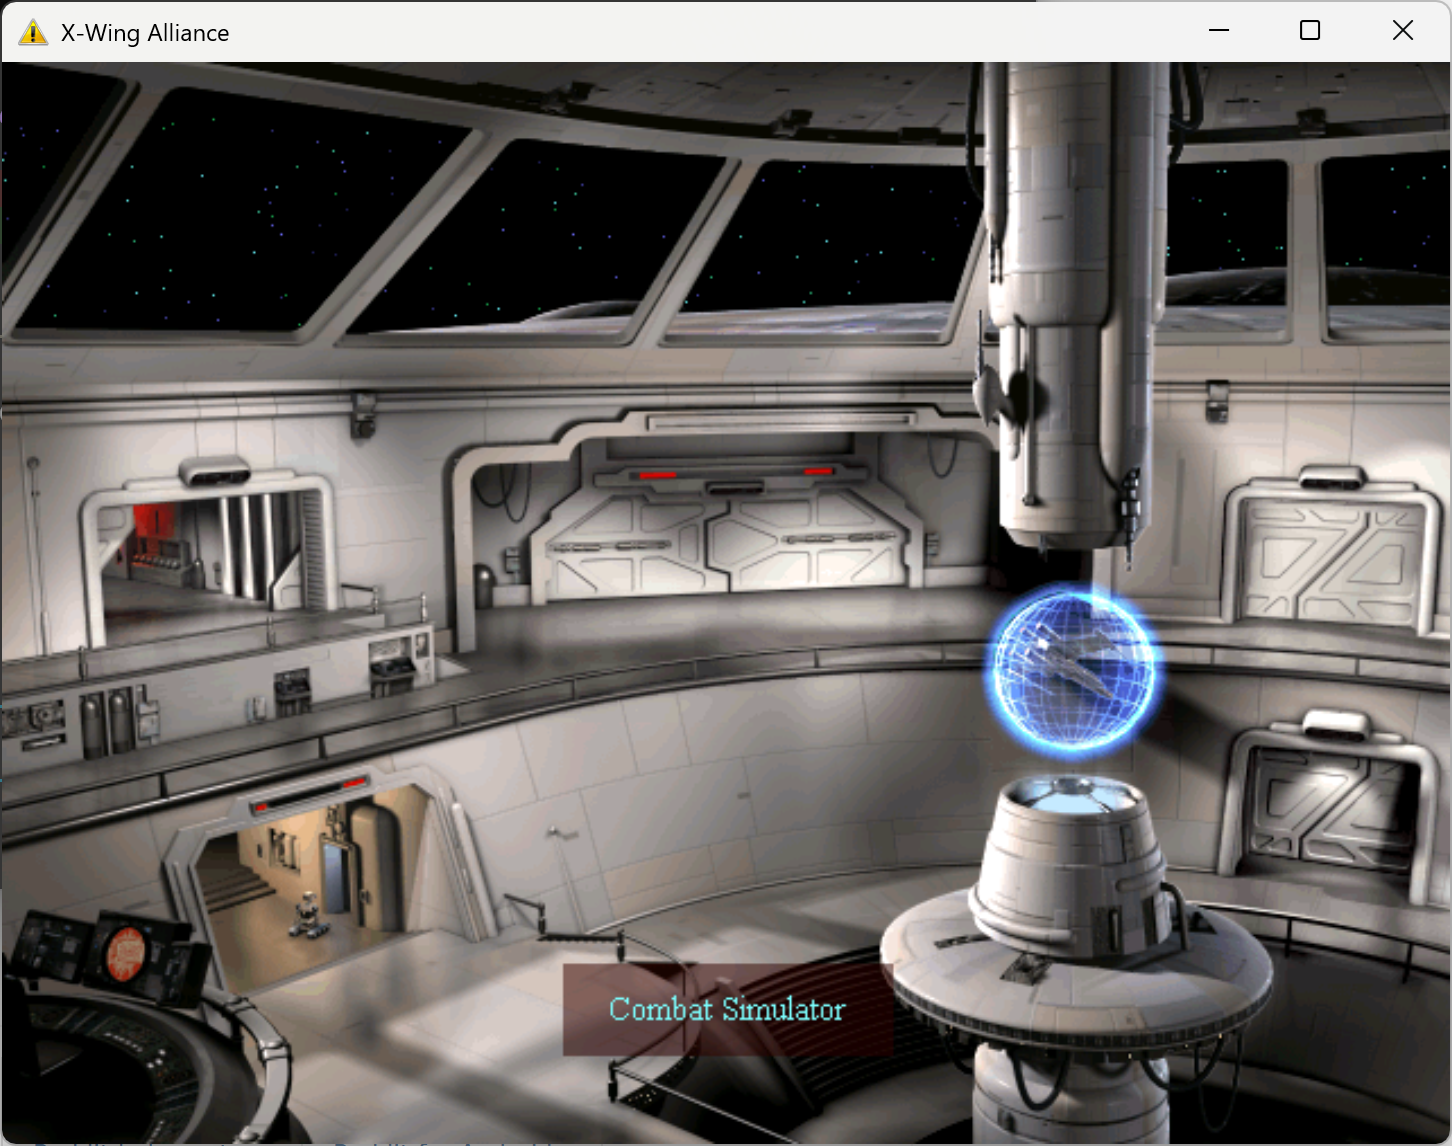Screen dimensions: 1452x1146
Task: Click the computer terminal on the left balcony
Action: (x=391, y=668)
